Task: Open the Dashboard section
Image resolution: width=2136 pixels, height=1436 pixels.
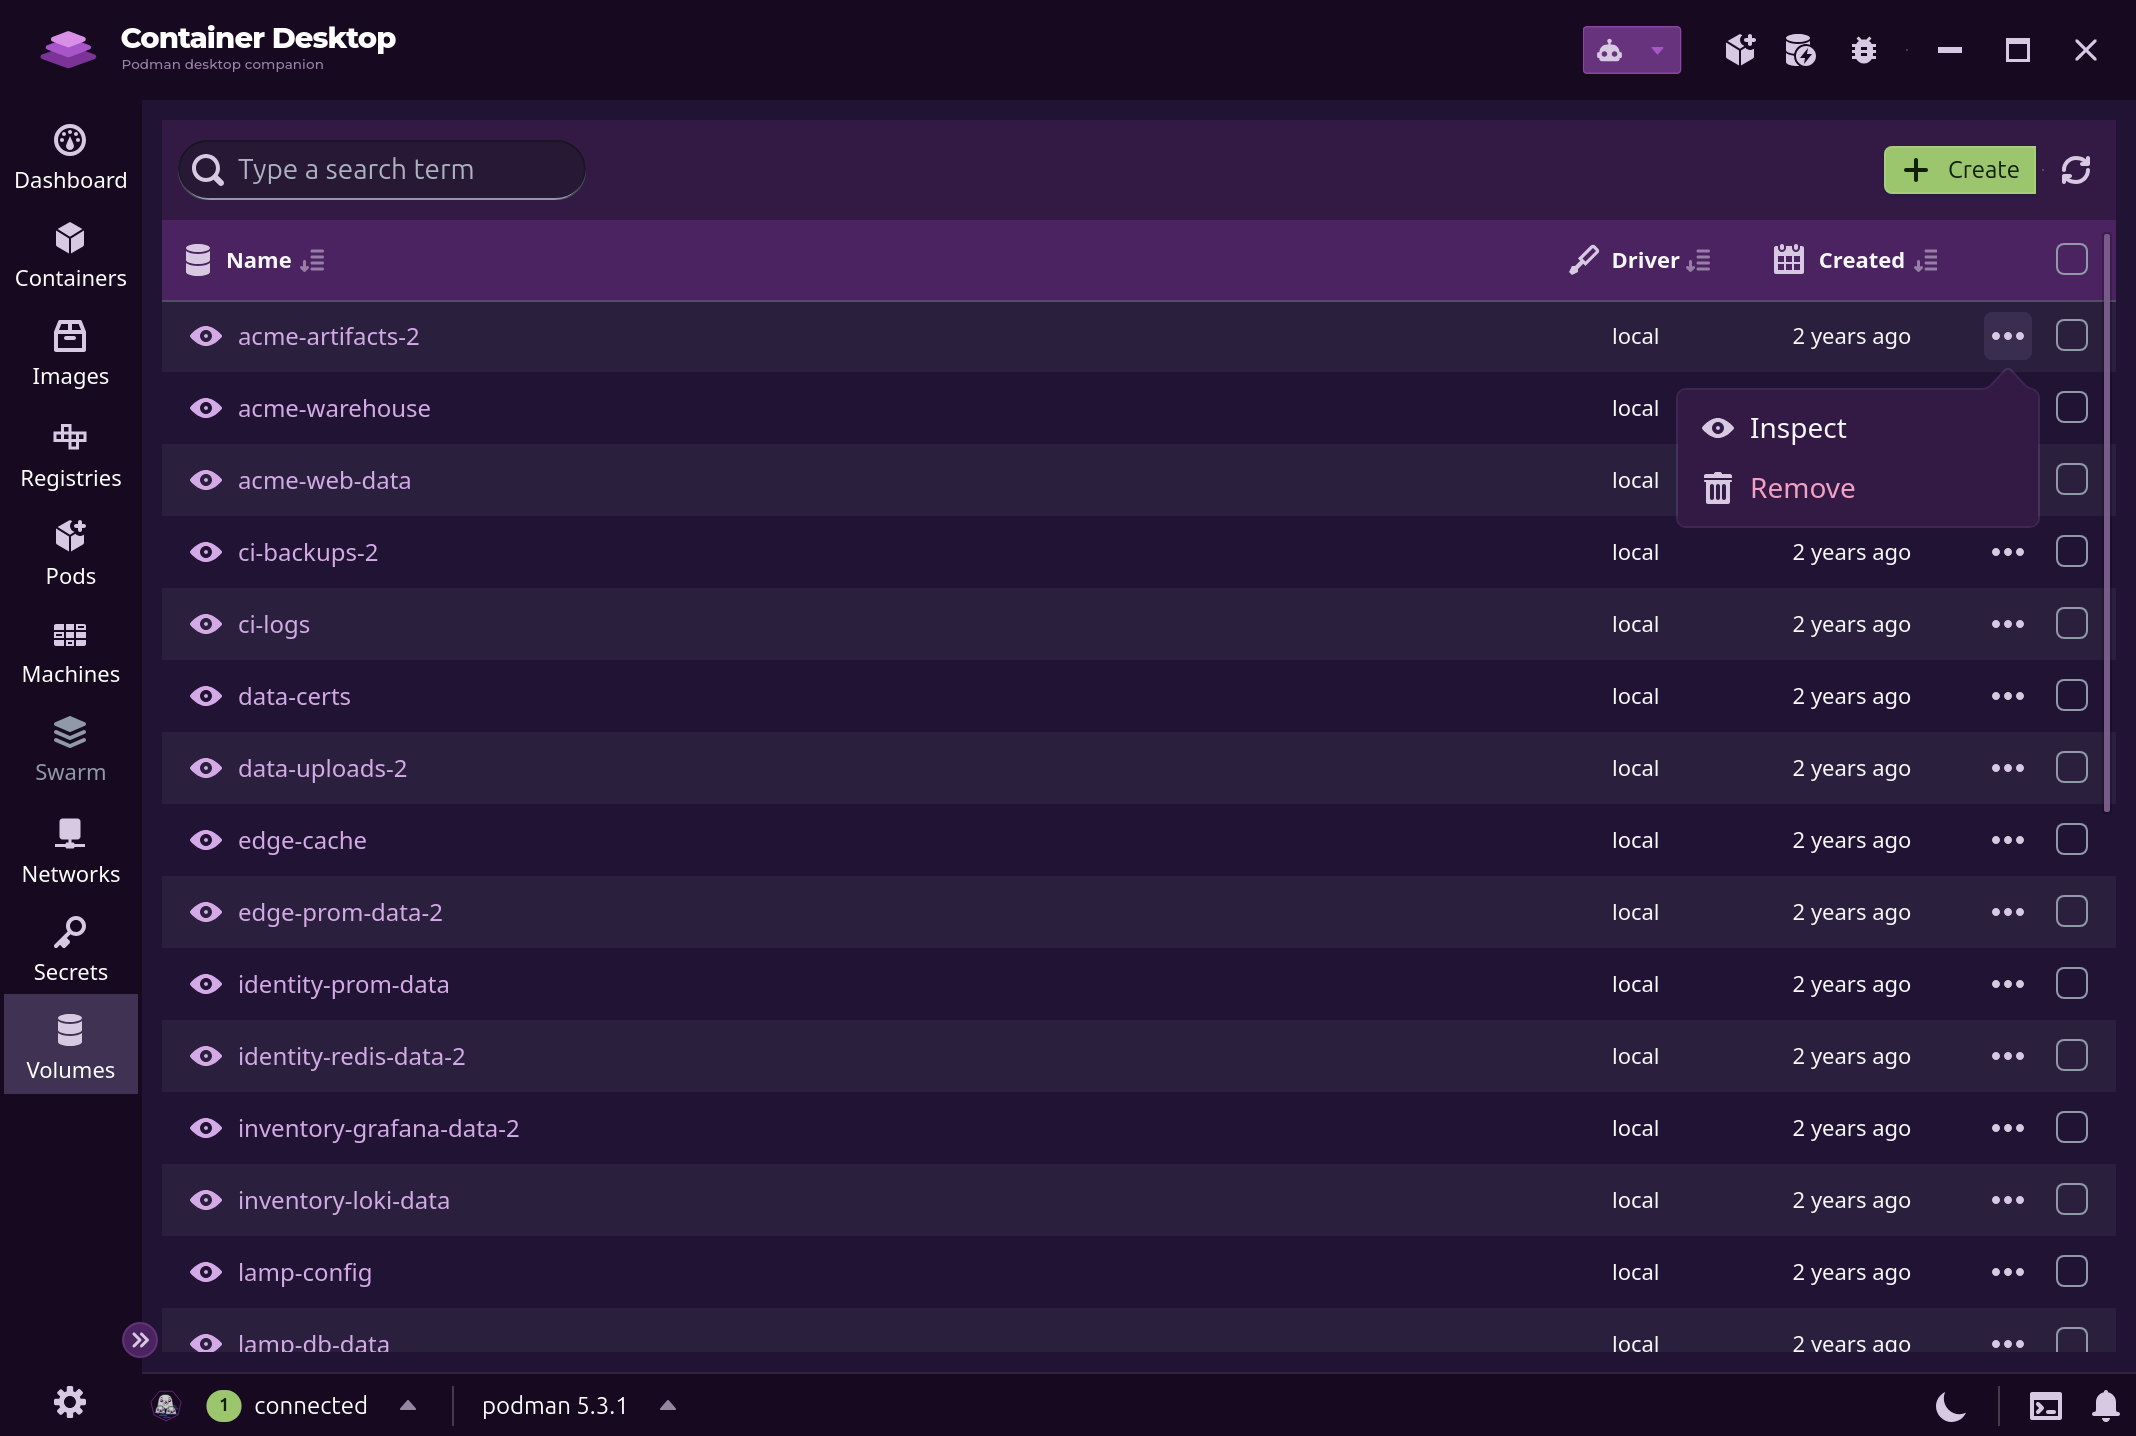Action: [x=70, y=158]
